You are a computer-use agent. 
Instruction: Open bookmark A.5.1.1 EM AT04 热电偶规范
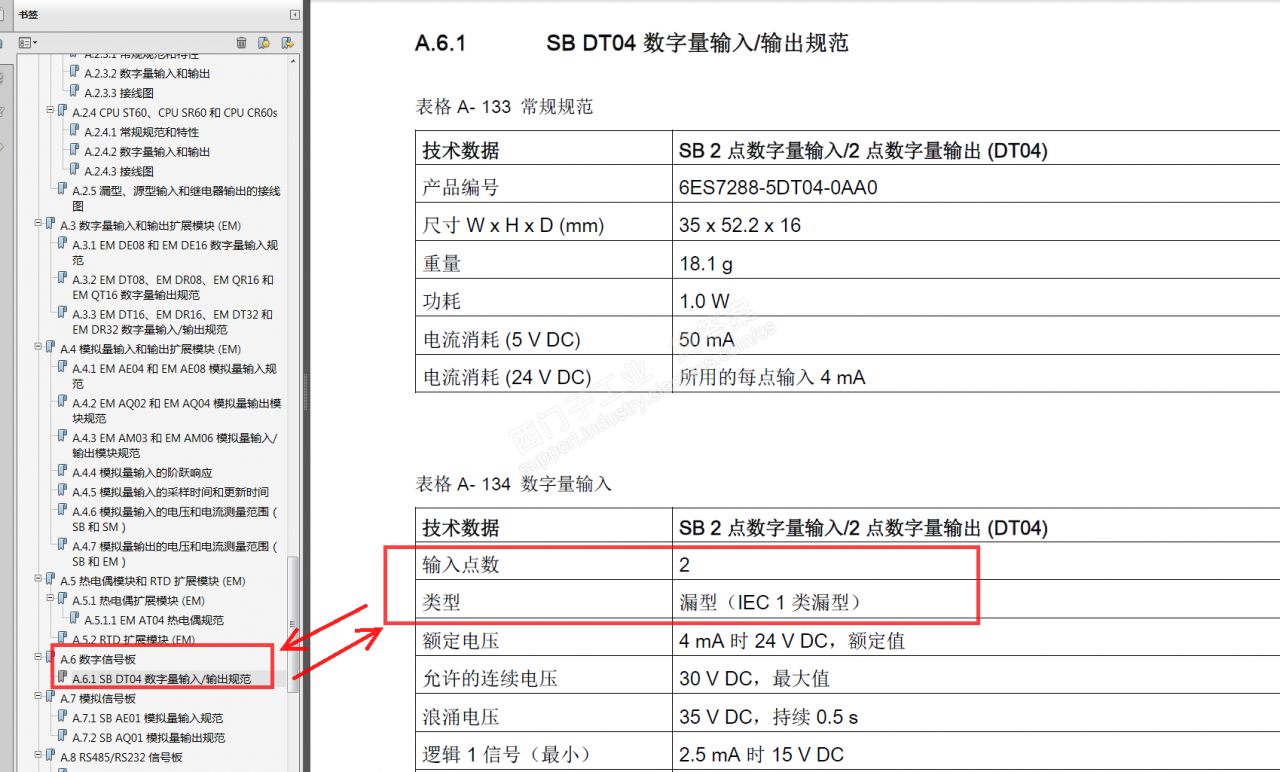click(x=154, y=620)
